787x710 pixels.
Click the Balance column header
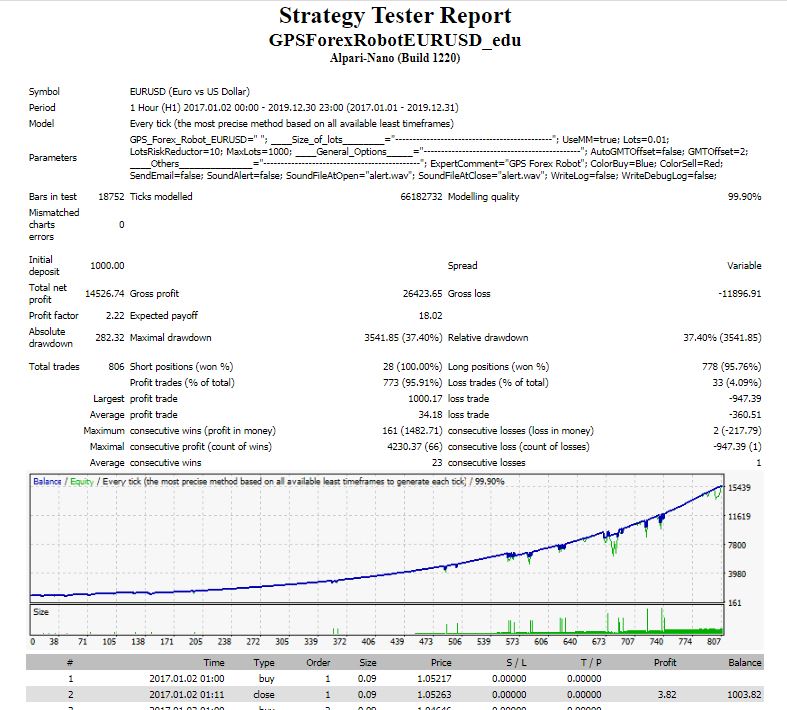click(x=745, y=663)
